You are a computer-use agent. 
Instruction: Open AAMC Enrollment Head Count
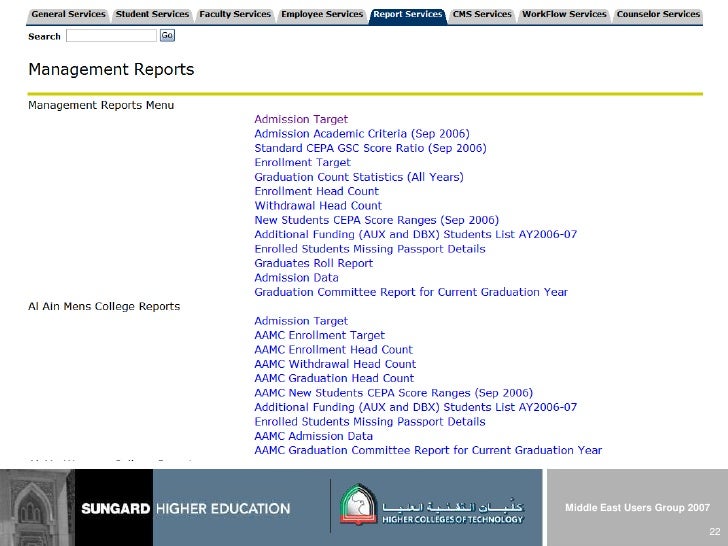(333, 350)
